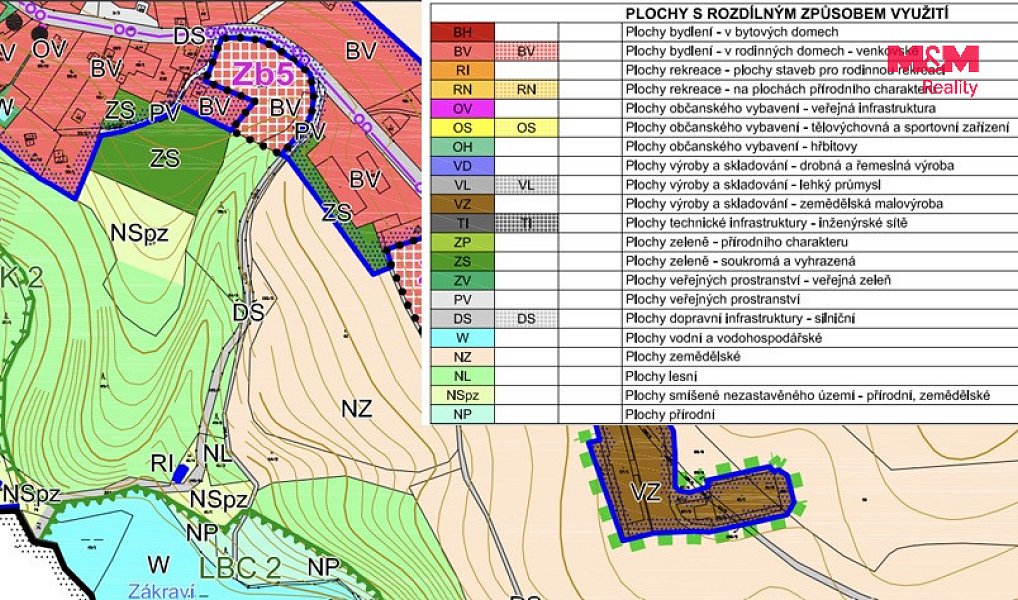Viewport: 1018px width, 600px height.
Task: Click 'Plochy zemědělské' legend text
Action: [682, 357]
